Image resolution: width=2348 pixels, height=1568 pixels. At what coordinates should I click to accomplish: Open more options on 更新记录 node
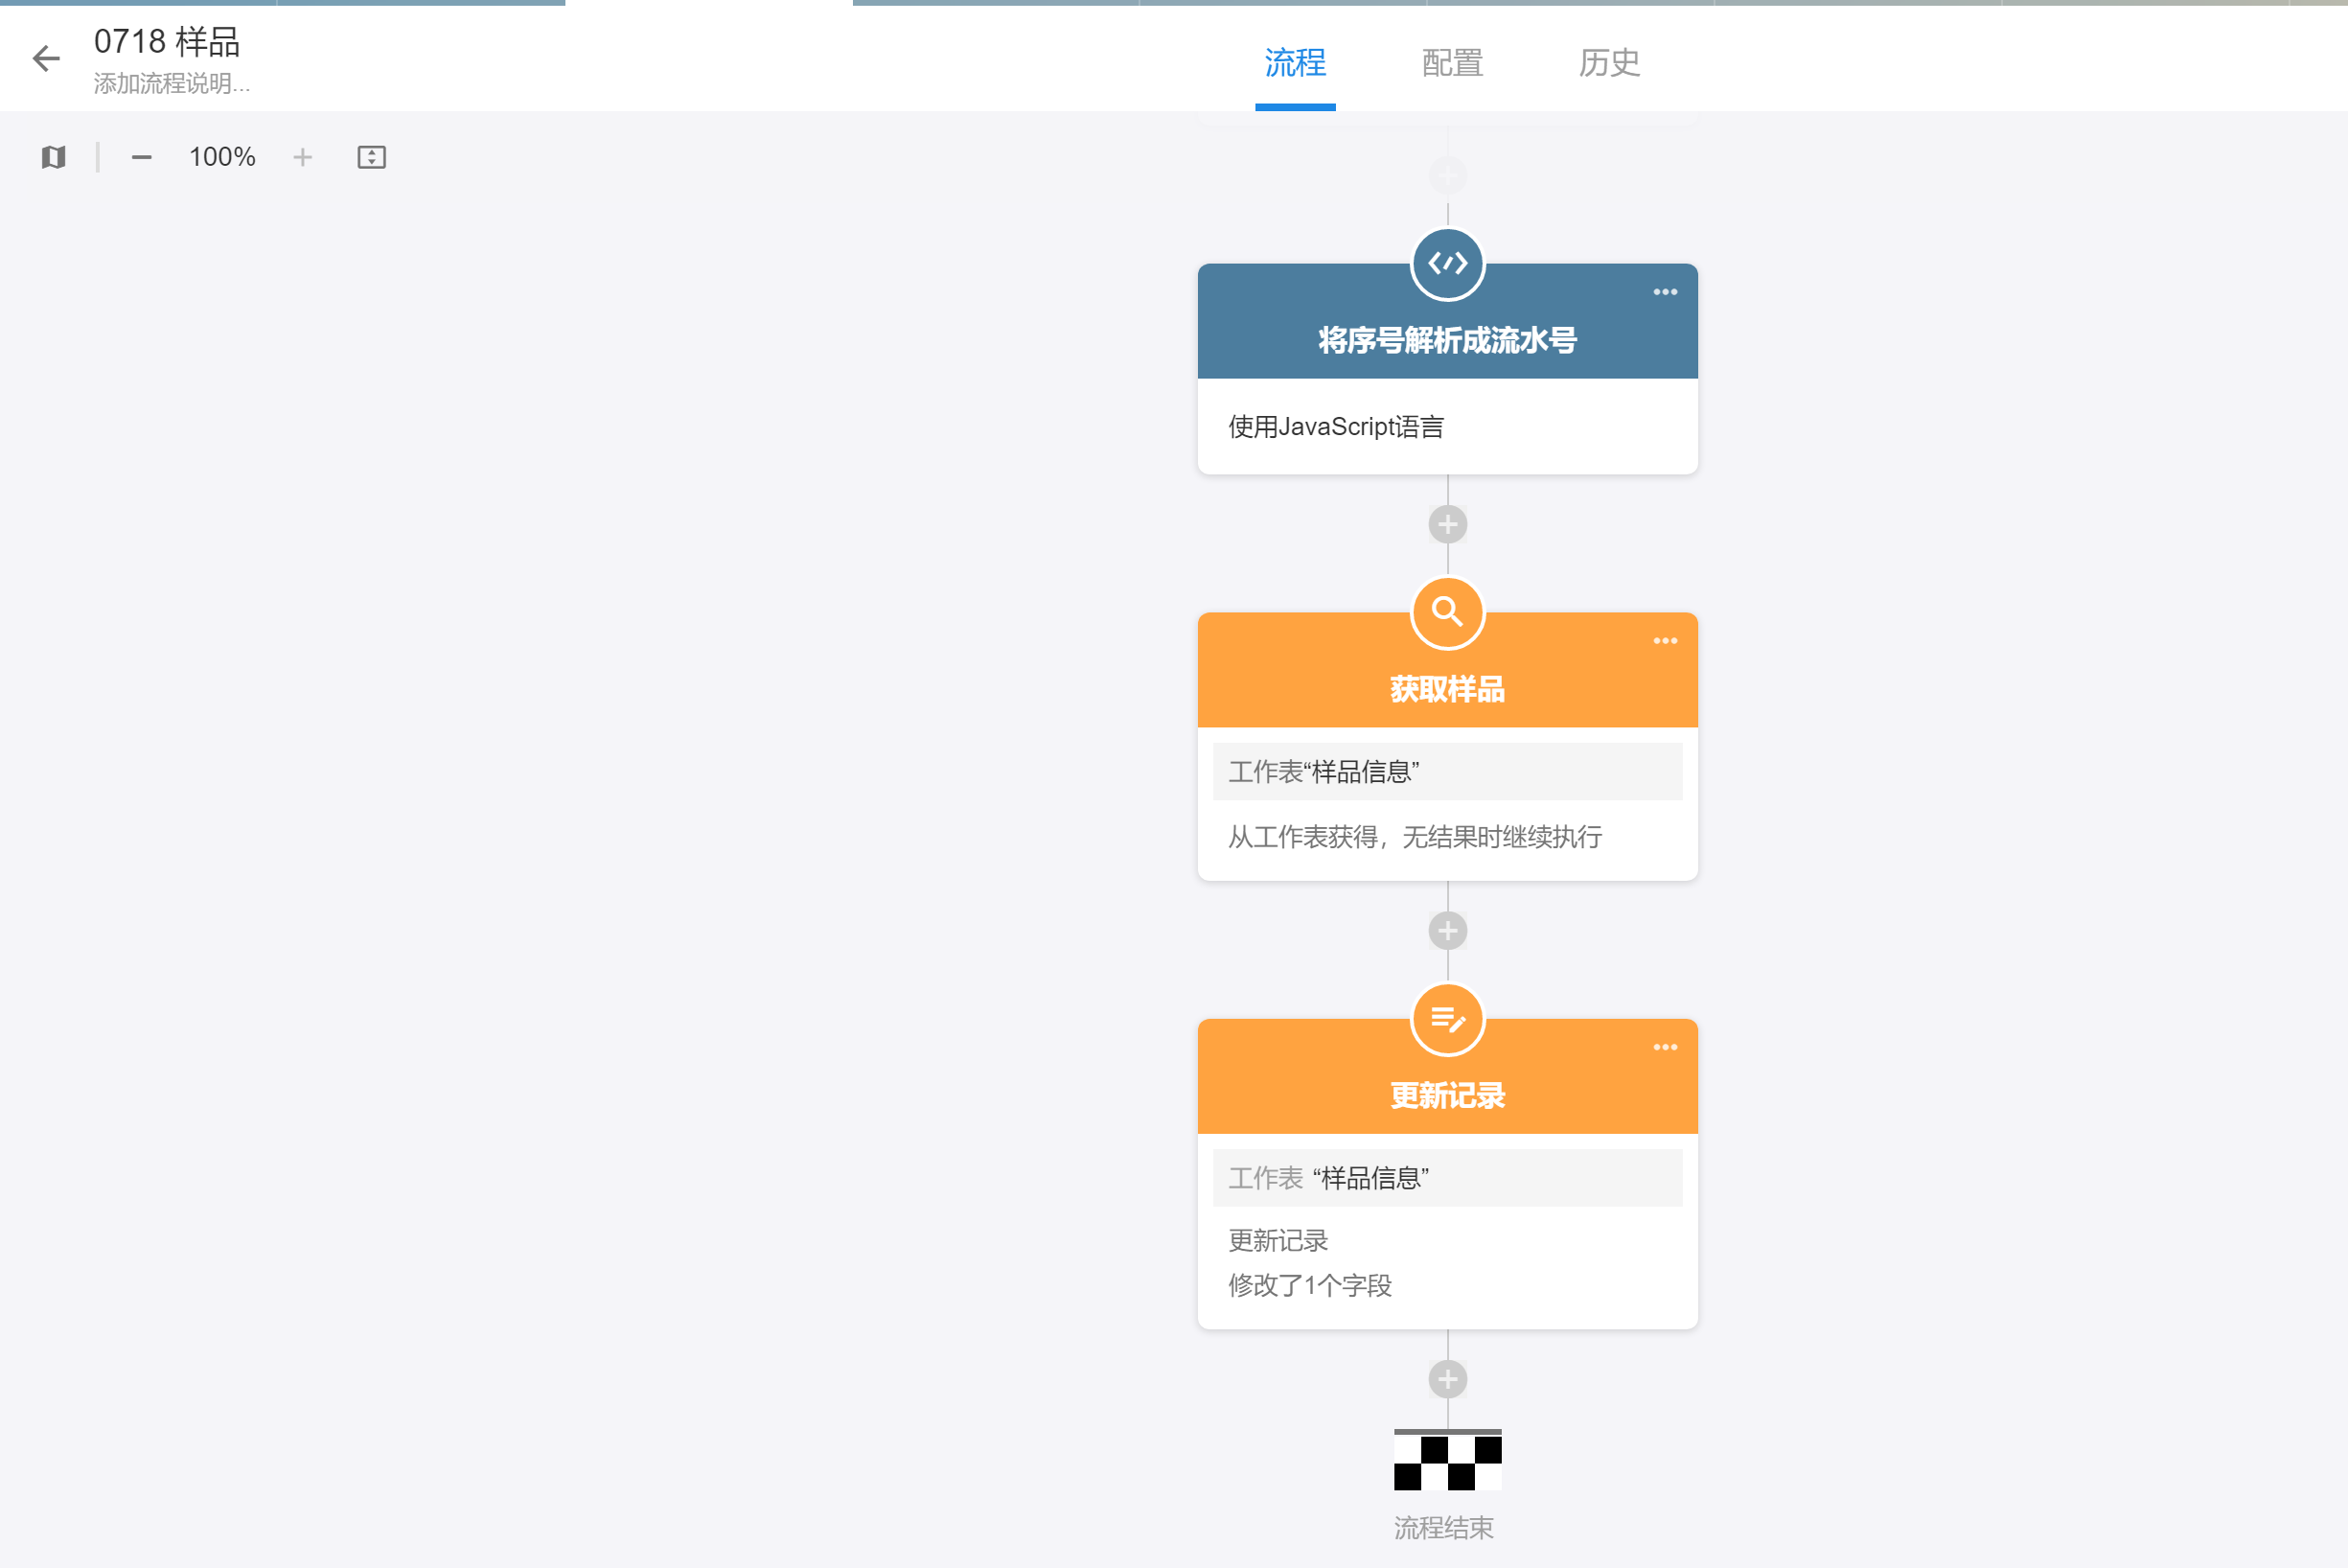point(1664,1047)
